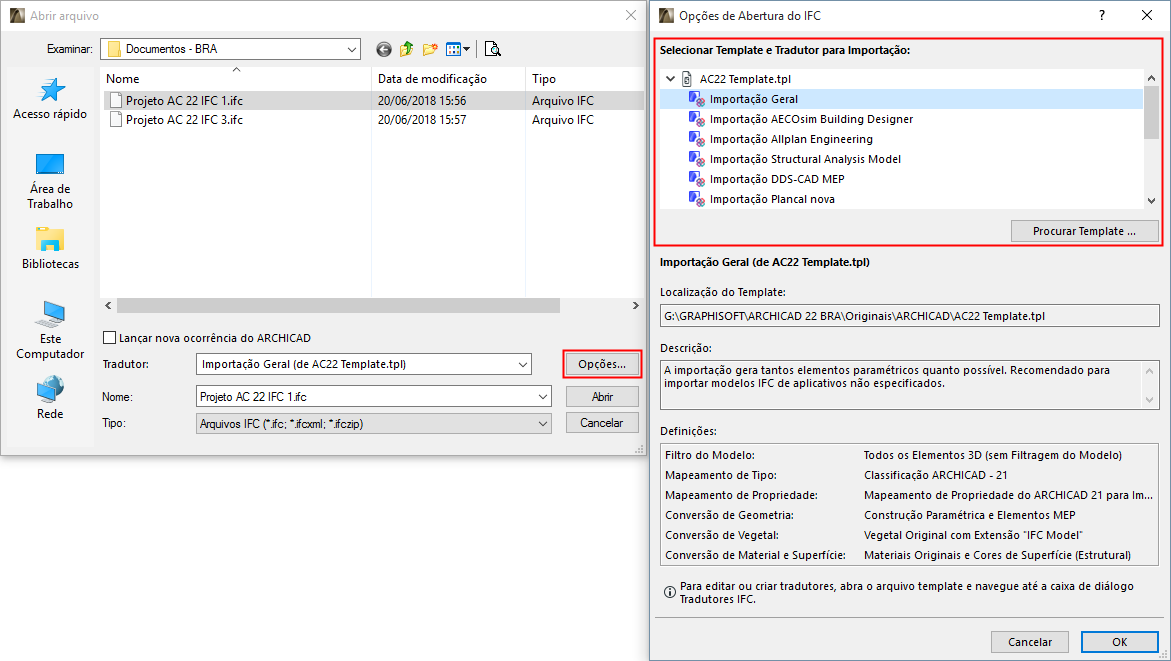Open the view menu icon in file dialog
This screenshot has width=1171, height=661.
457,49
